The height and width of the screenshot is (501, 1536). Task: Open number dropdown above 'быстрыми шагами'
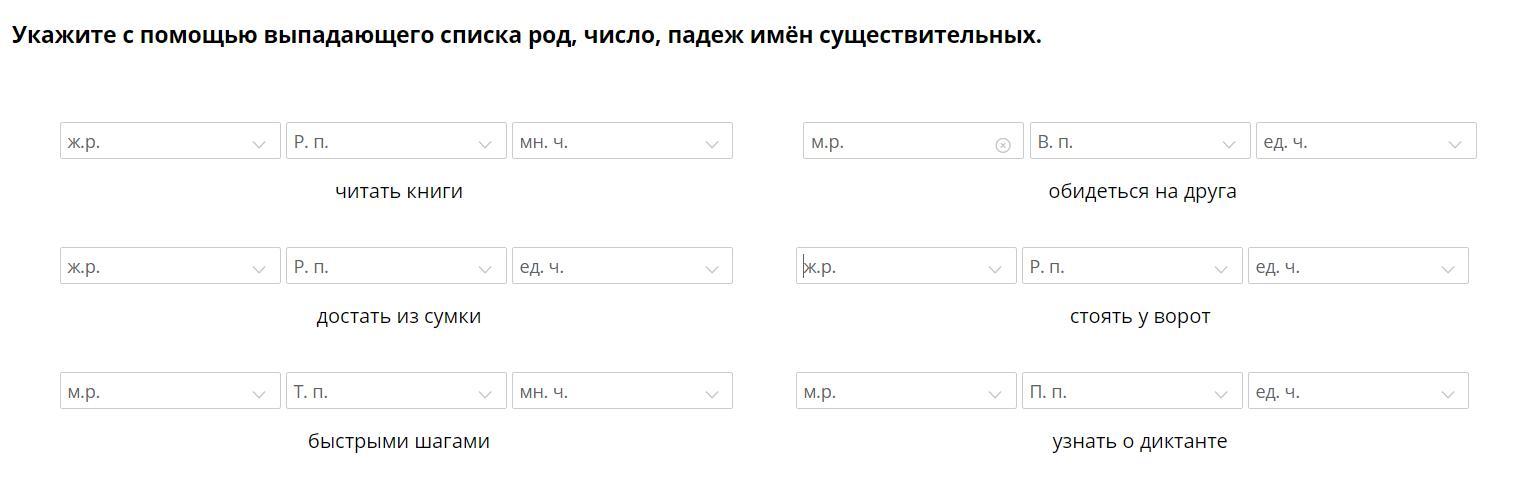[x=622, y=391]
